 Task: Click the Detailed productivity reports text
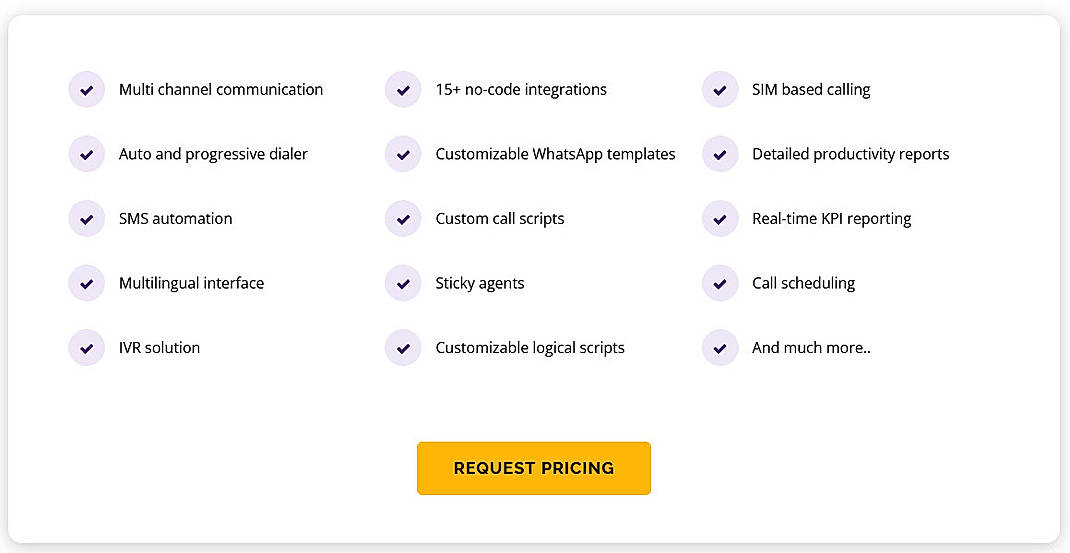click(x=850, y=154)
